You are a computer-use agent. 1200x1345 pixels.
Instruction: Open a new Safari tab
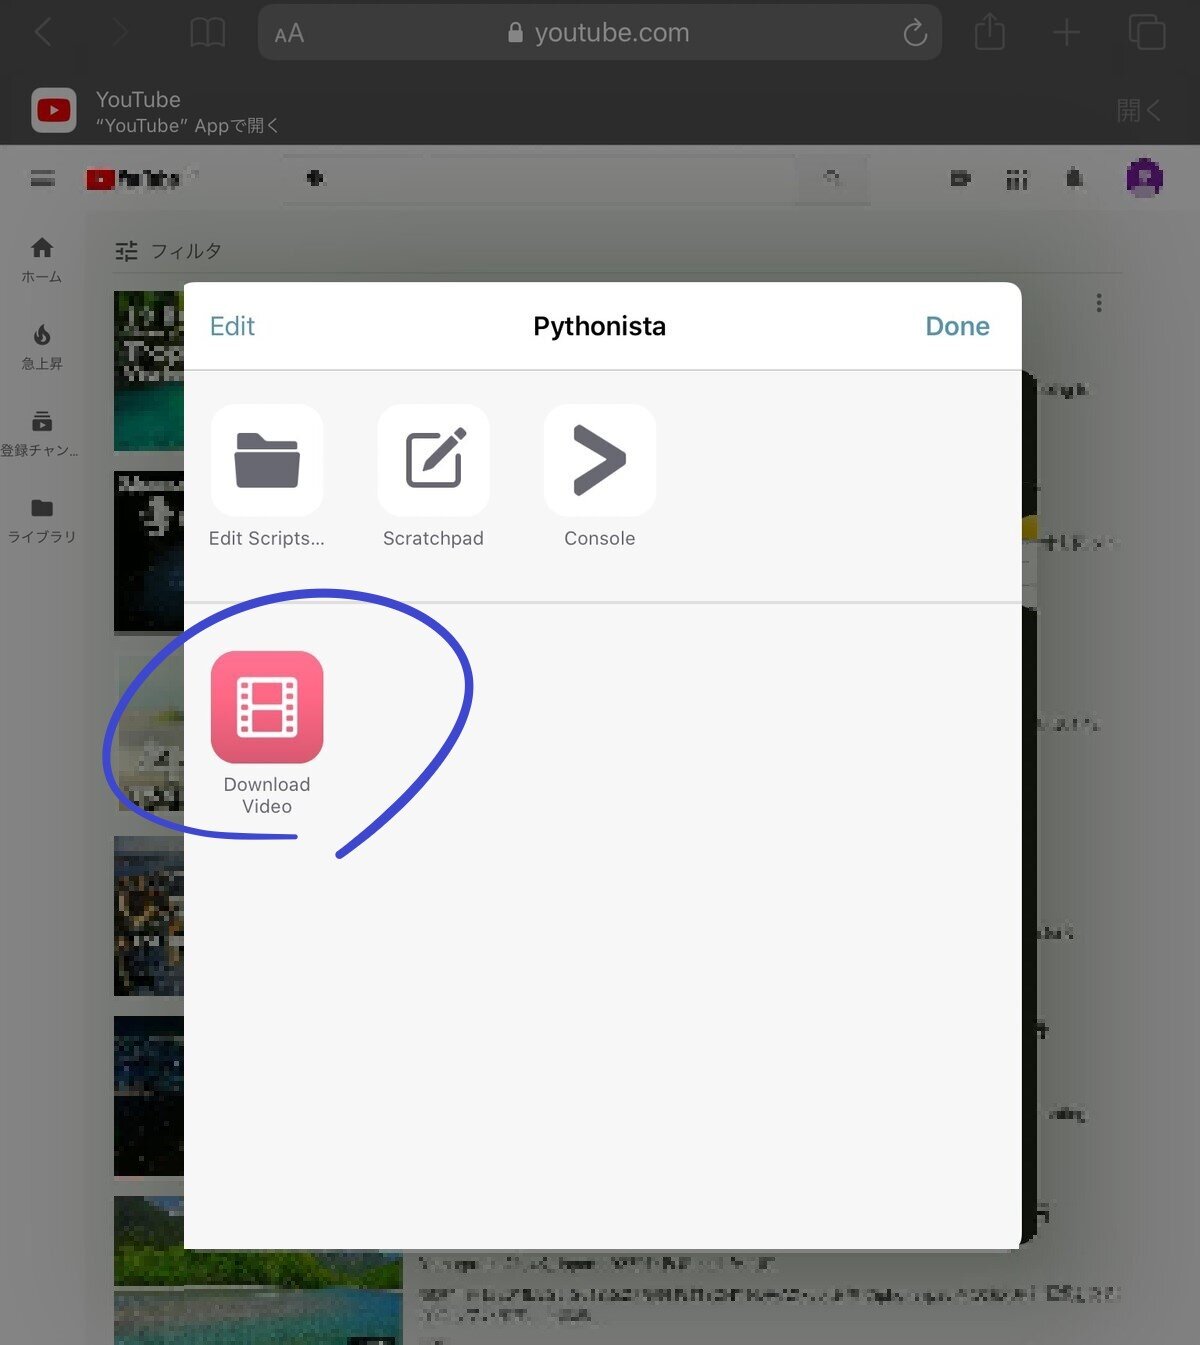(1066, 32)
